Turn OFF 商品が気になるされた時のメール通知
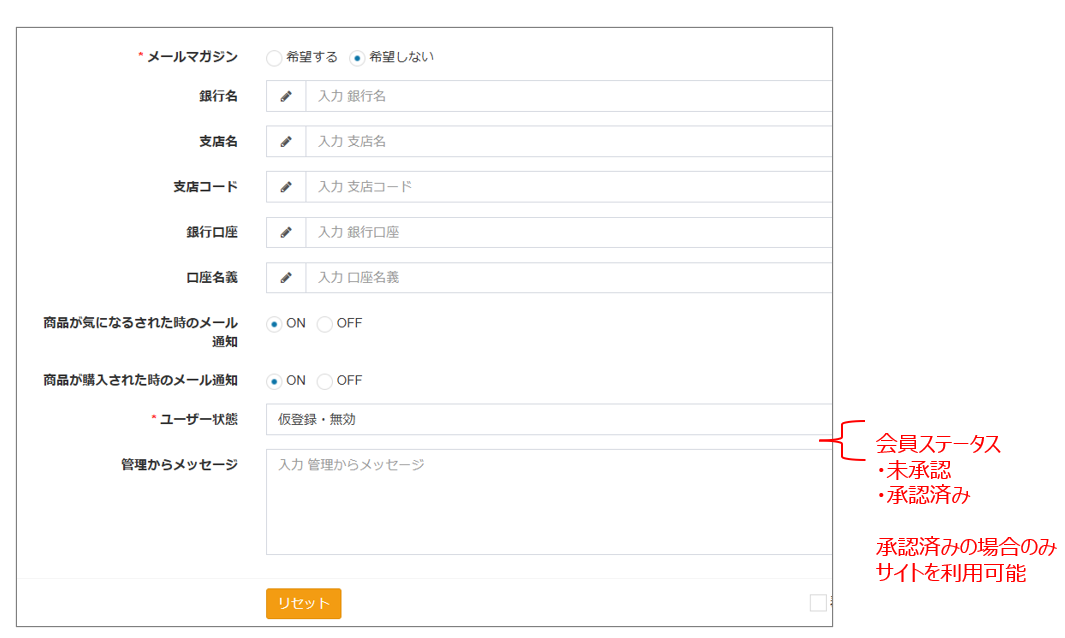 [324, 324]
